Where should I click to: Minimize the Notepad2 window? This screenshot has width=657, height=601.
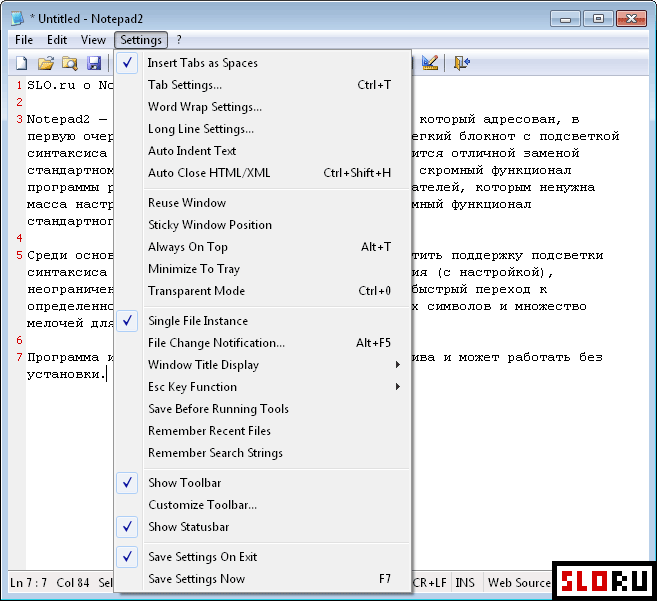[565, 19]
